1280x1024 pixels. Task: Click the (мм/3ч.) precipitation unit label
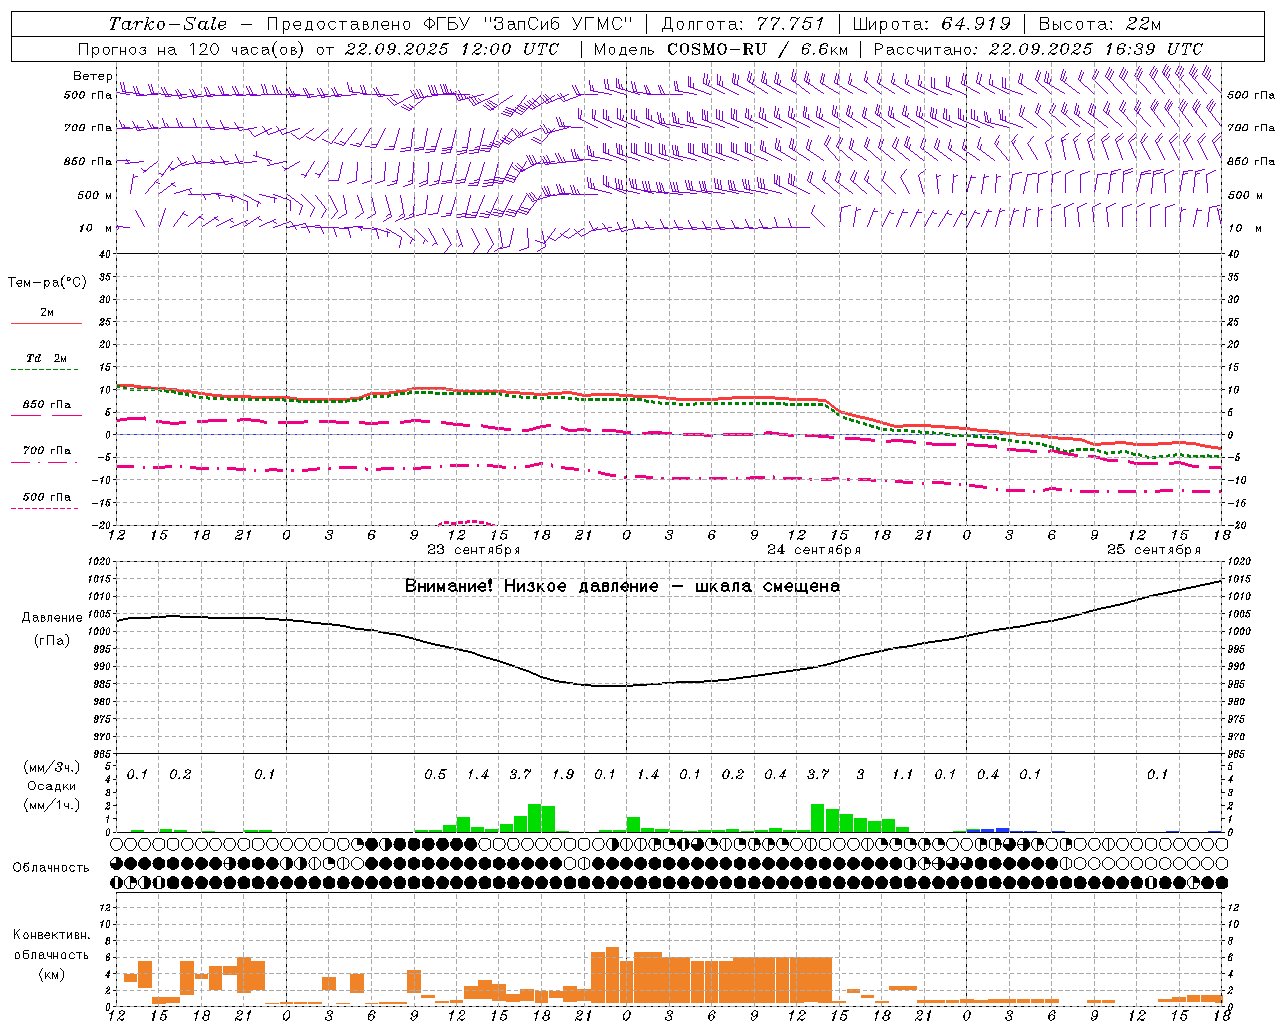coord(52,768)
